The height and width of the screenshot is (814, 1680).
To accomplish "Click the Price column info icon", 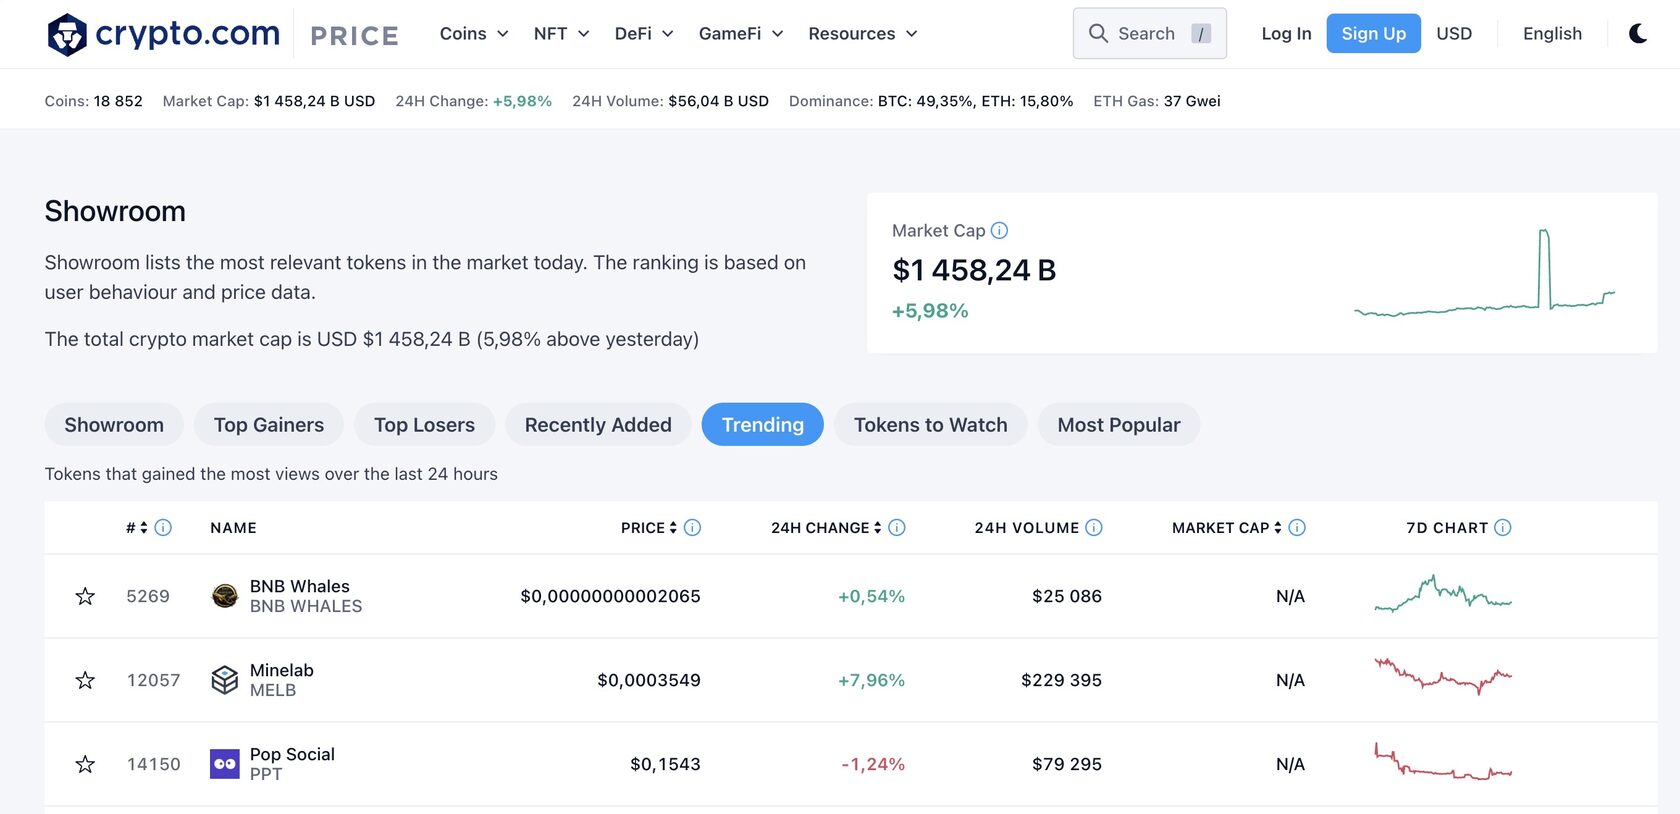I will [692, 528].
